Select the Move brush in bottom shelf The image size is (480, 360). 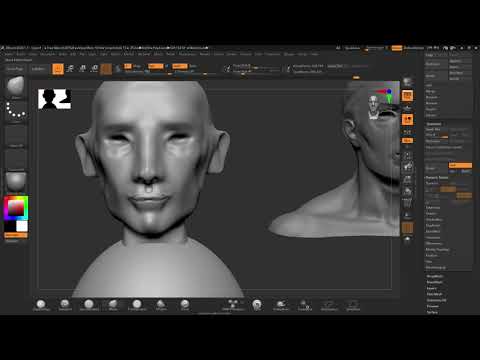point(113,305)
